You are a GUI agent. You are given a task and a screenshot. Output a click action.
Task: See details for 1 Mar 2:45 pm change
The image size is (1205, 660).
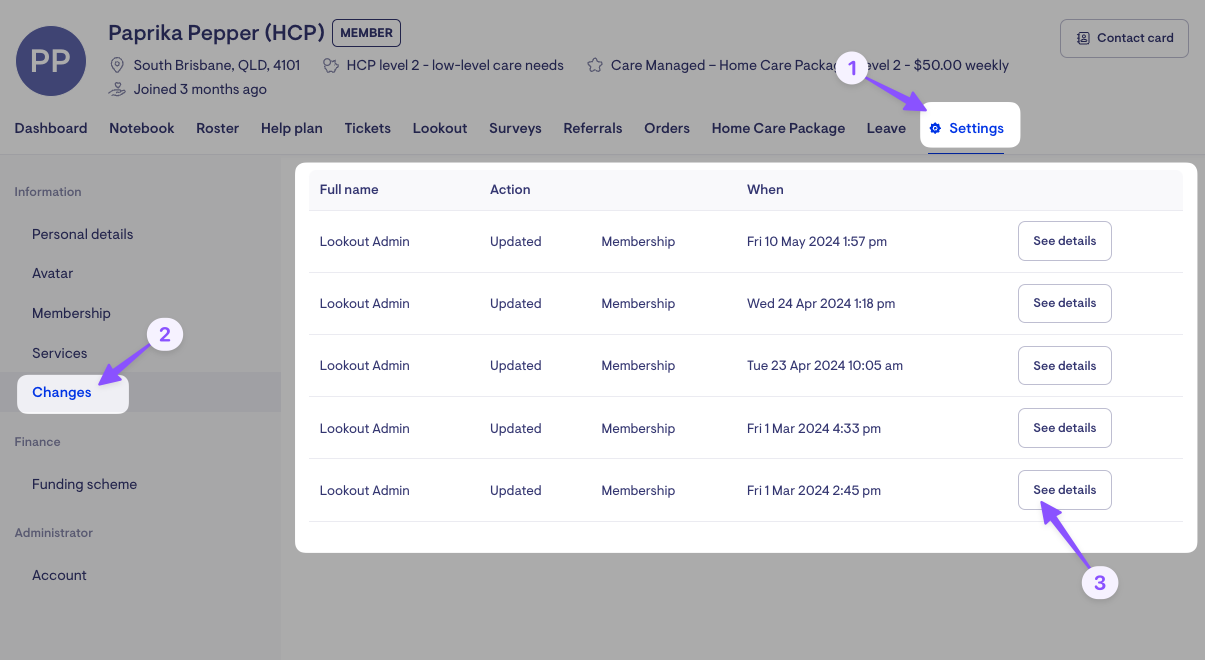tap(1064, 490)
